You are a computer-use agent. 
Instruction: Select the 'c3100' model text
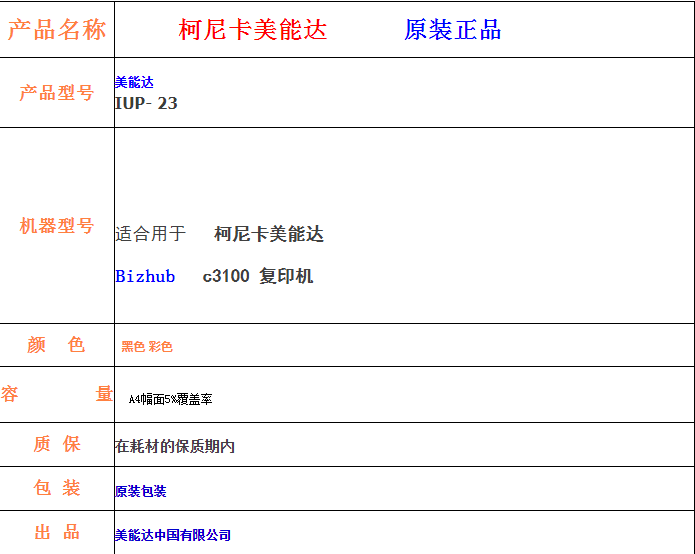(226, 276)
